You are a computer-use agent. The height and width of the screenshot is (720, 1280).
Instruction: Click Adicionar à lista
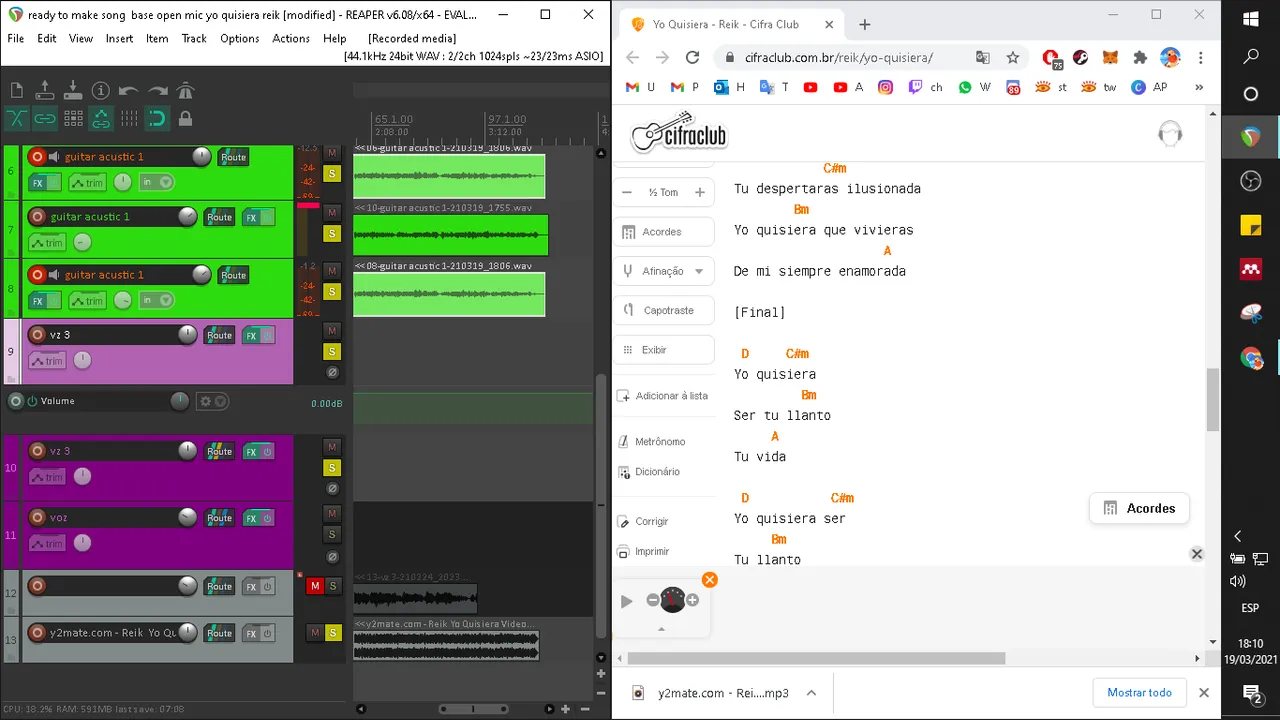(x=662, y=396)
